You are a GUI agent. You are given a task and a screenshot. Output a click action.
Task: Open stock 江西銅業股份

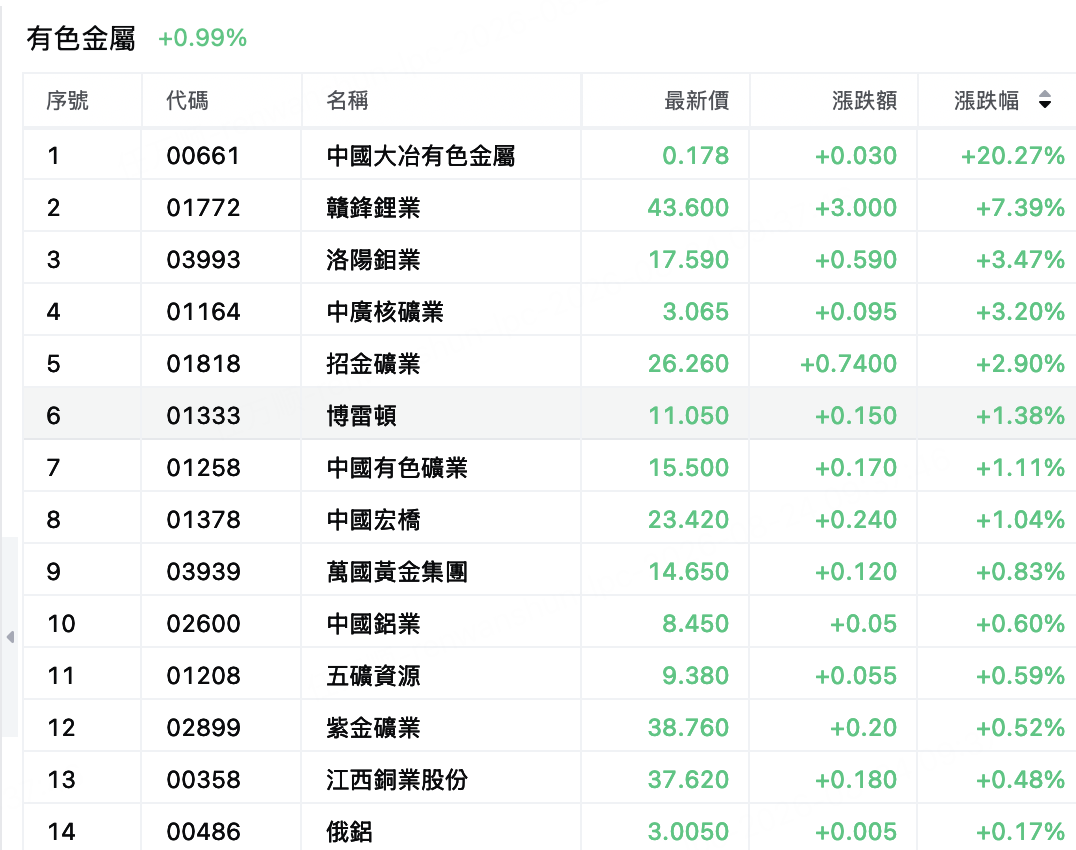click(x=397, y=780)
